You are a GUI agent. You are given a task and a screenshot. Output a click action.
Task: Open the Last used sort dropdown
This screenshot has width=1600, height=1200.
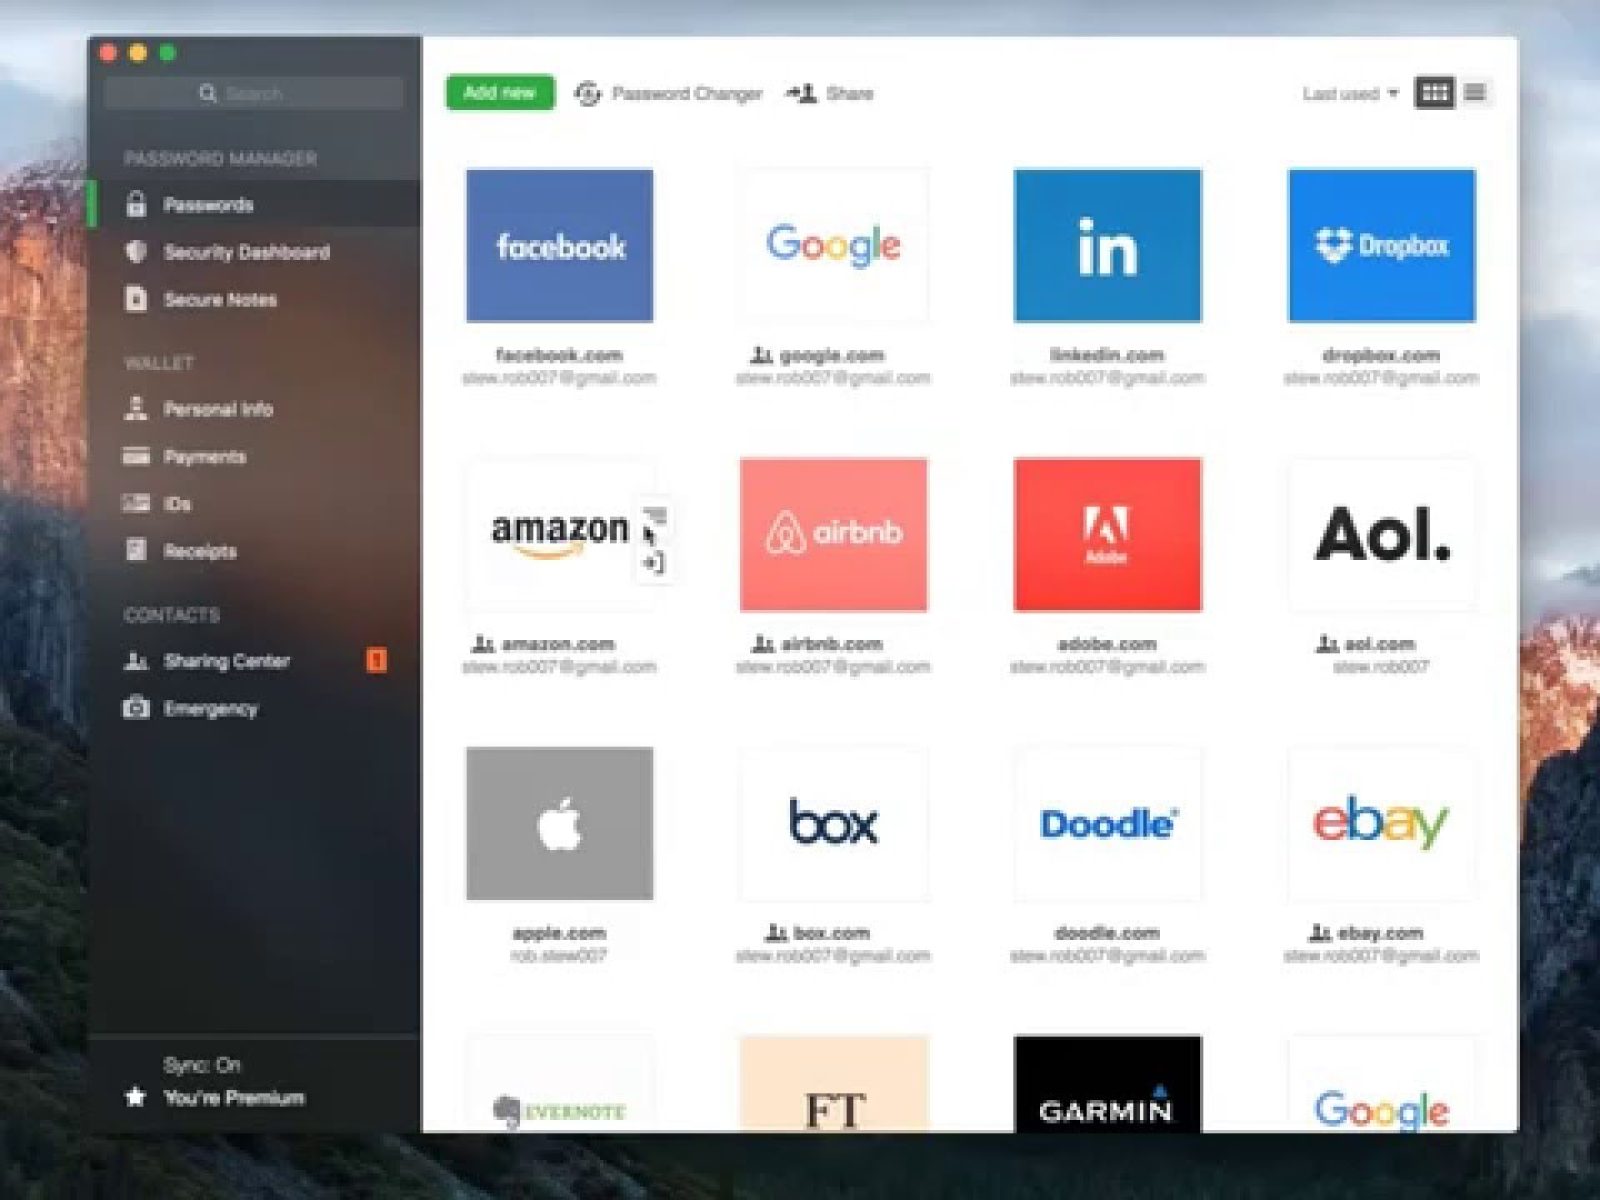coord(1350,94)
